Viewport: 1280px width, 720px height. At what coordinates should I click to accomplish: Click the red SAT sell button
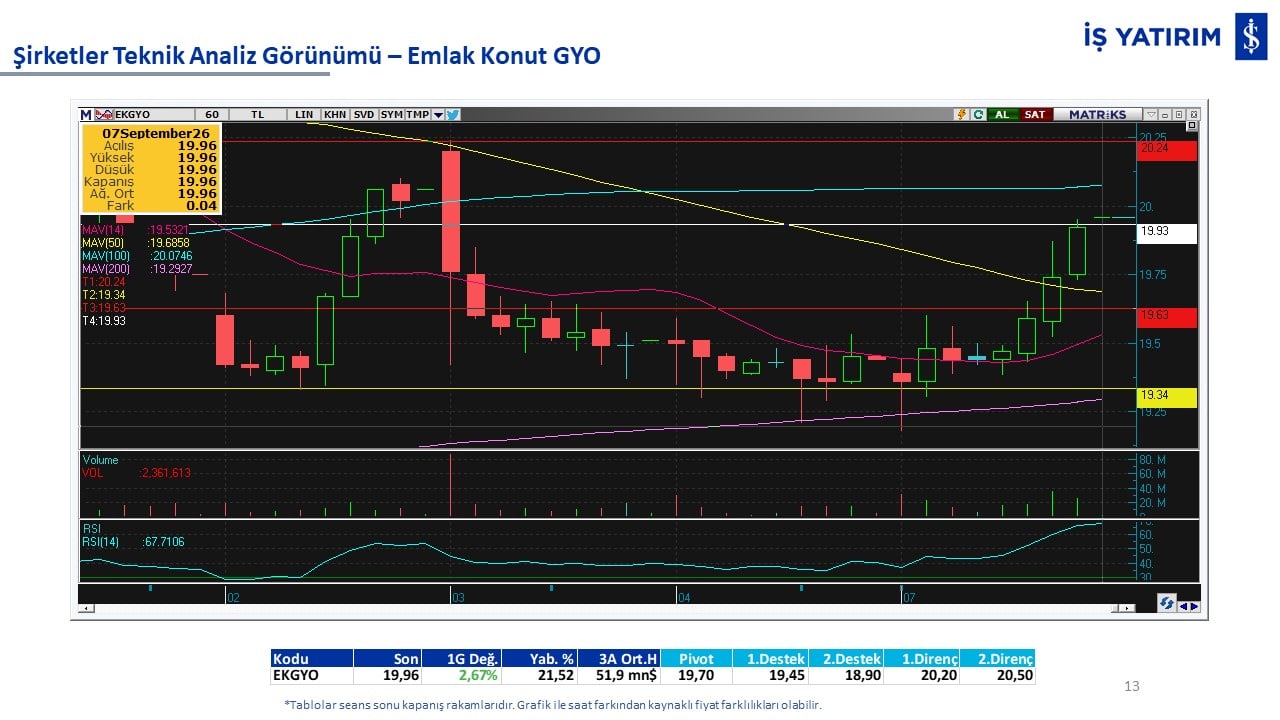click(1036, 114)
